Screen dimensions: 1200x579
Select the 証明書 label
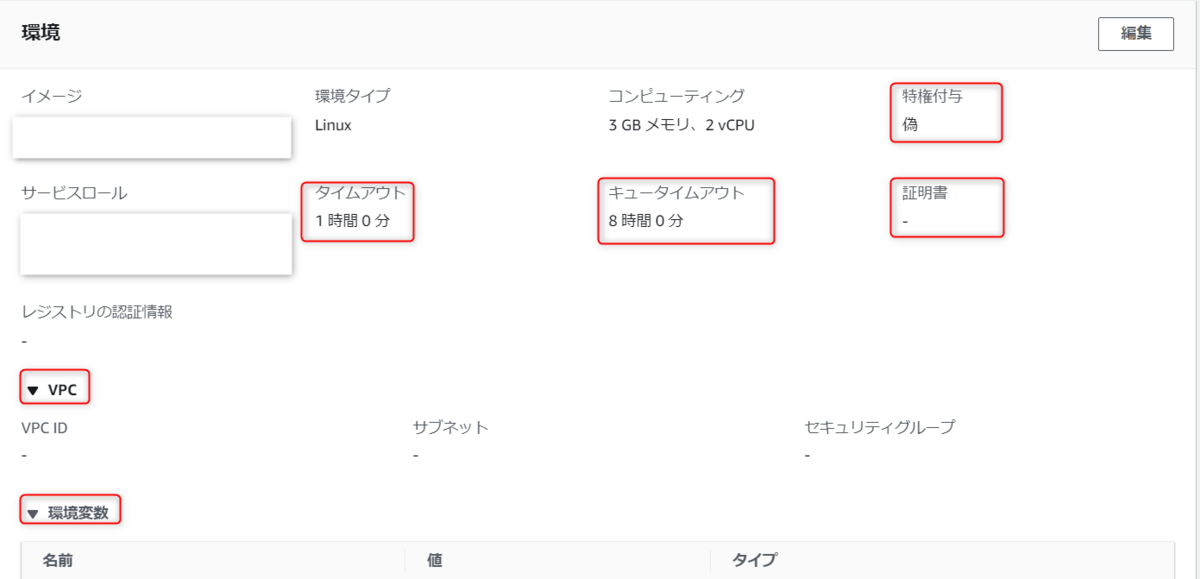click(x=925, y=193)
